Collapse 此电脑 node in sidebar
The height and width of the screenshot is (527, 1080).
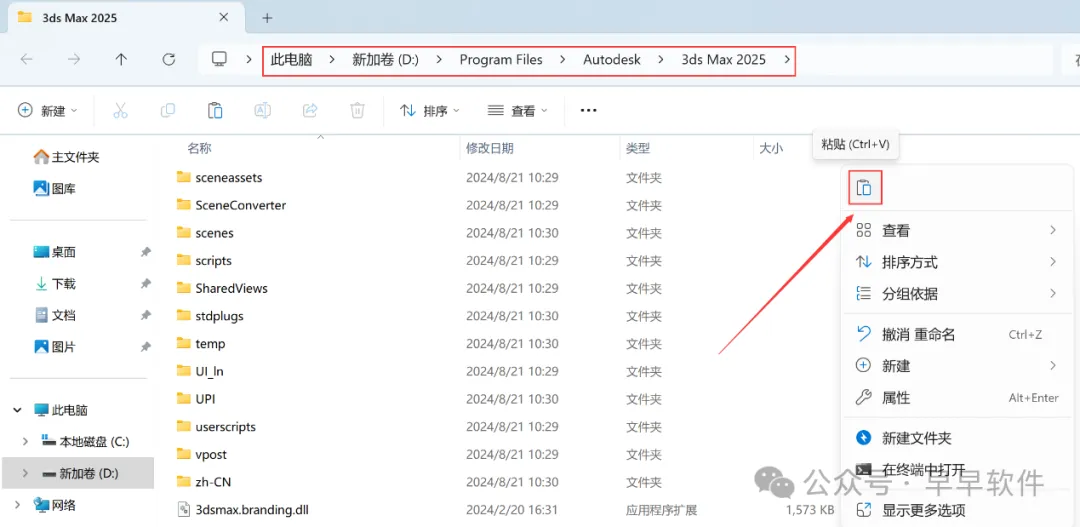[17, 410]
